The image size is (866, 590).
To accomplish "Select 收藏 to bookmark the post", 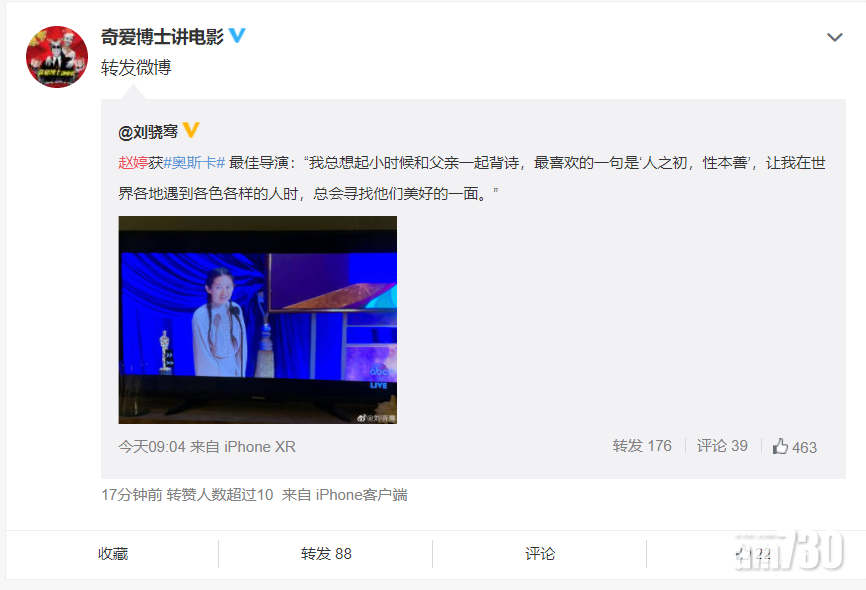I will [113, 554].
